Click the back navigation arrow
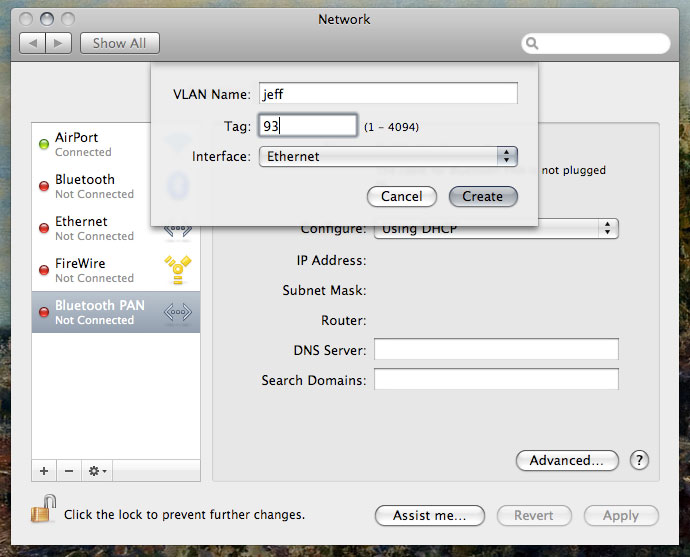Viewport: 690px width, 557px height. pyautogui.click(x=33, y=43)
